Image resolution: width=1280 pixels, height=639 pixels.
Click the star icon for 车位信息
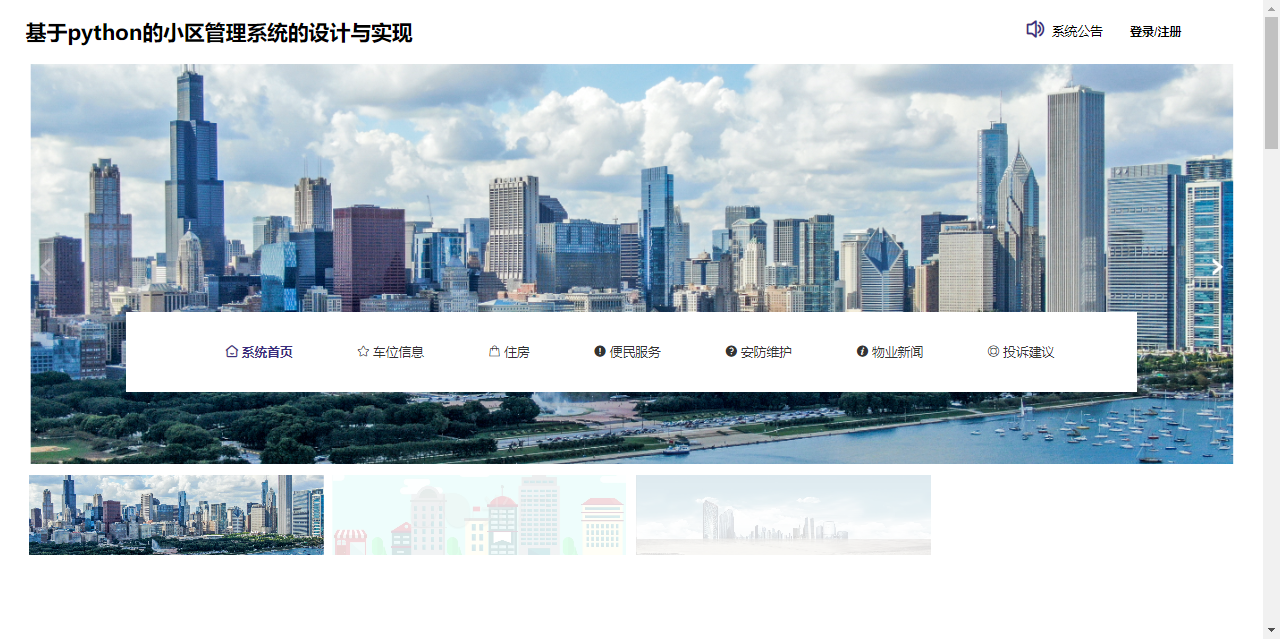363,352
